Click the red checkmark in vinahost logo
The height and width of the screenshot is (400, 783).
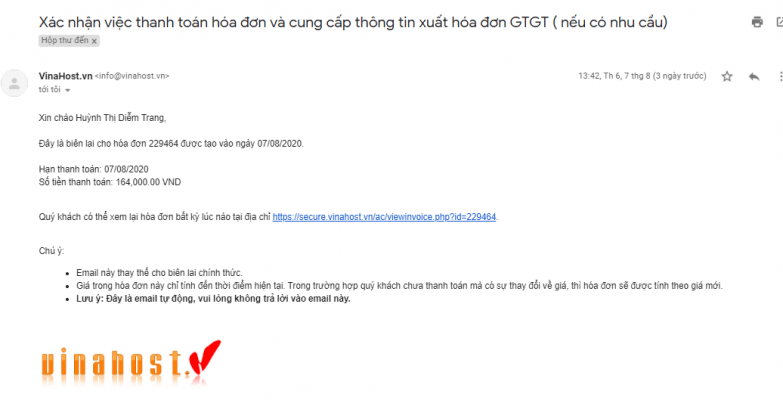point(204,358)
